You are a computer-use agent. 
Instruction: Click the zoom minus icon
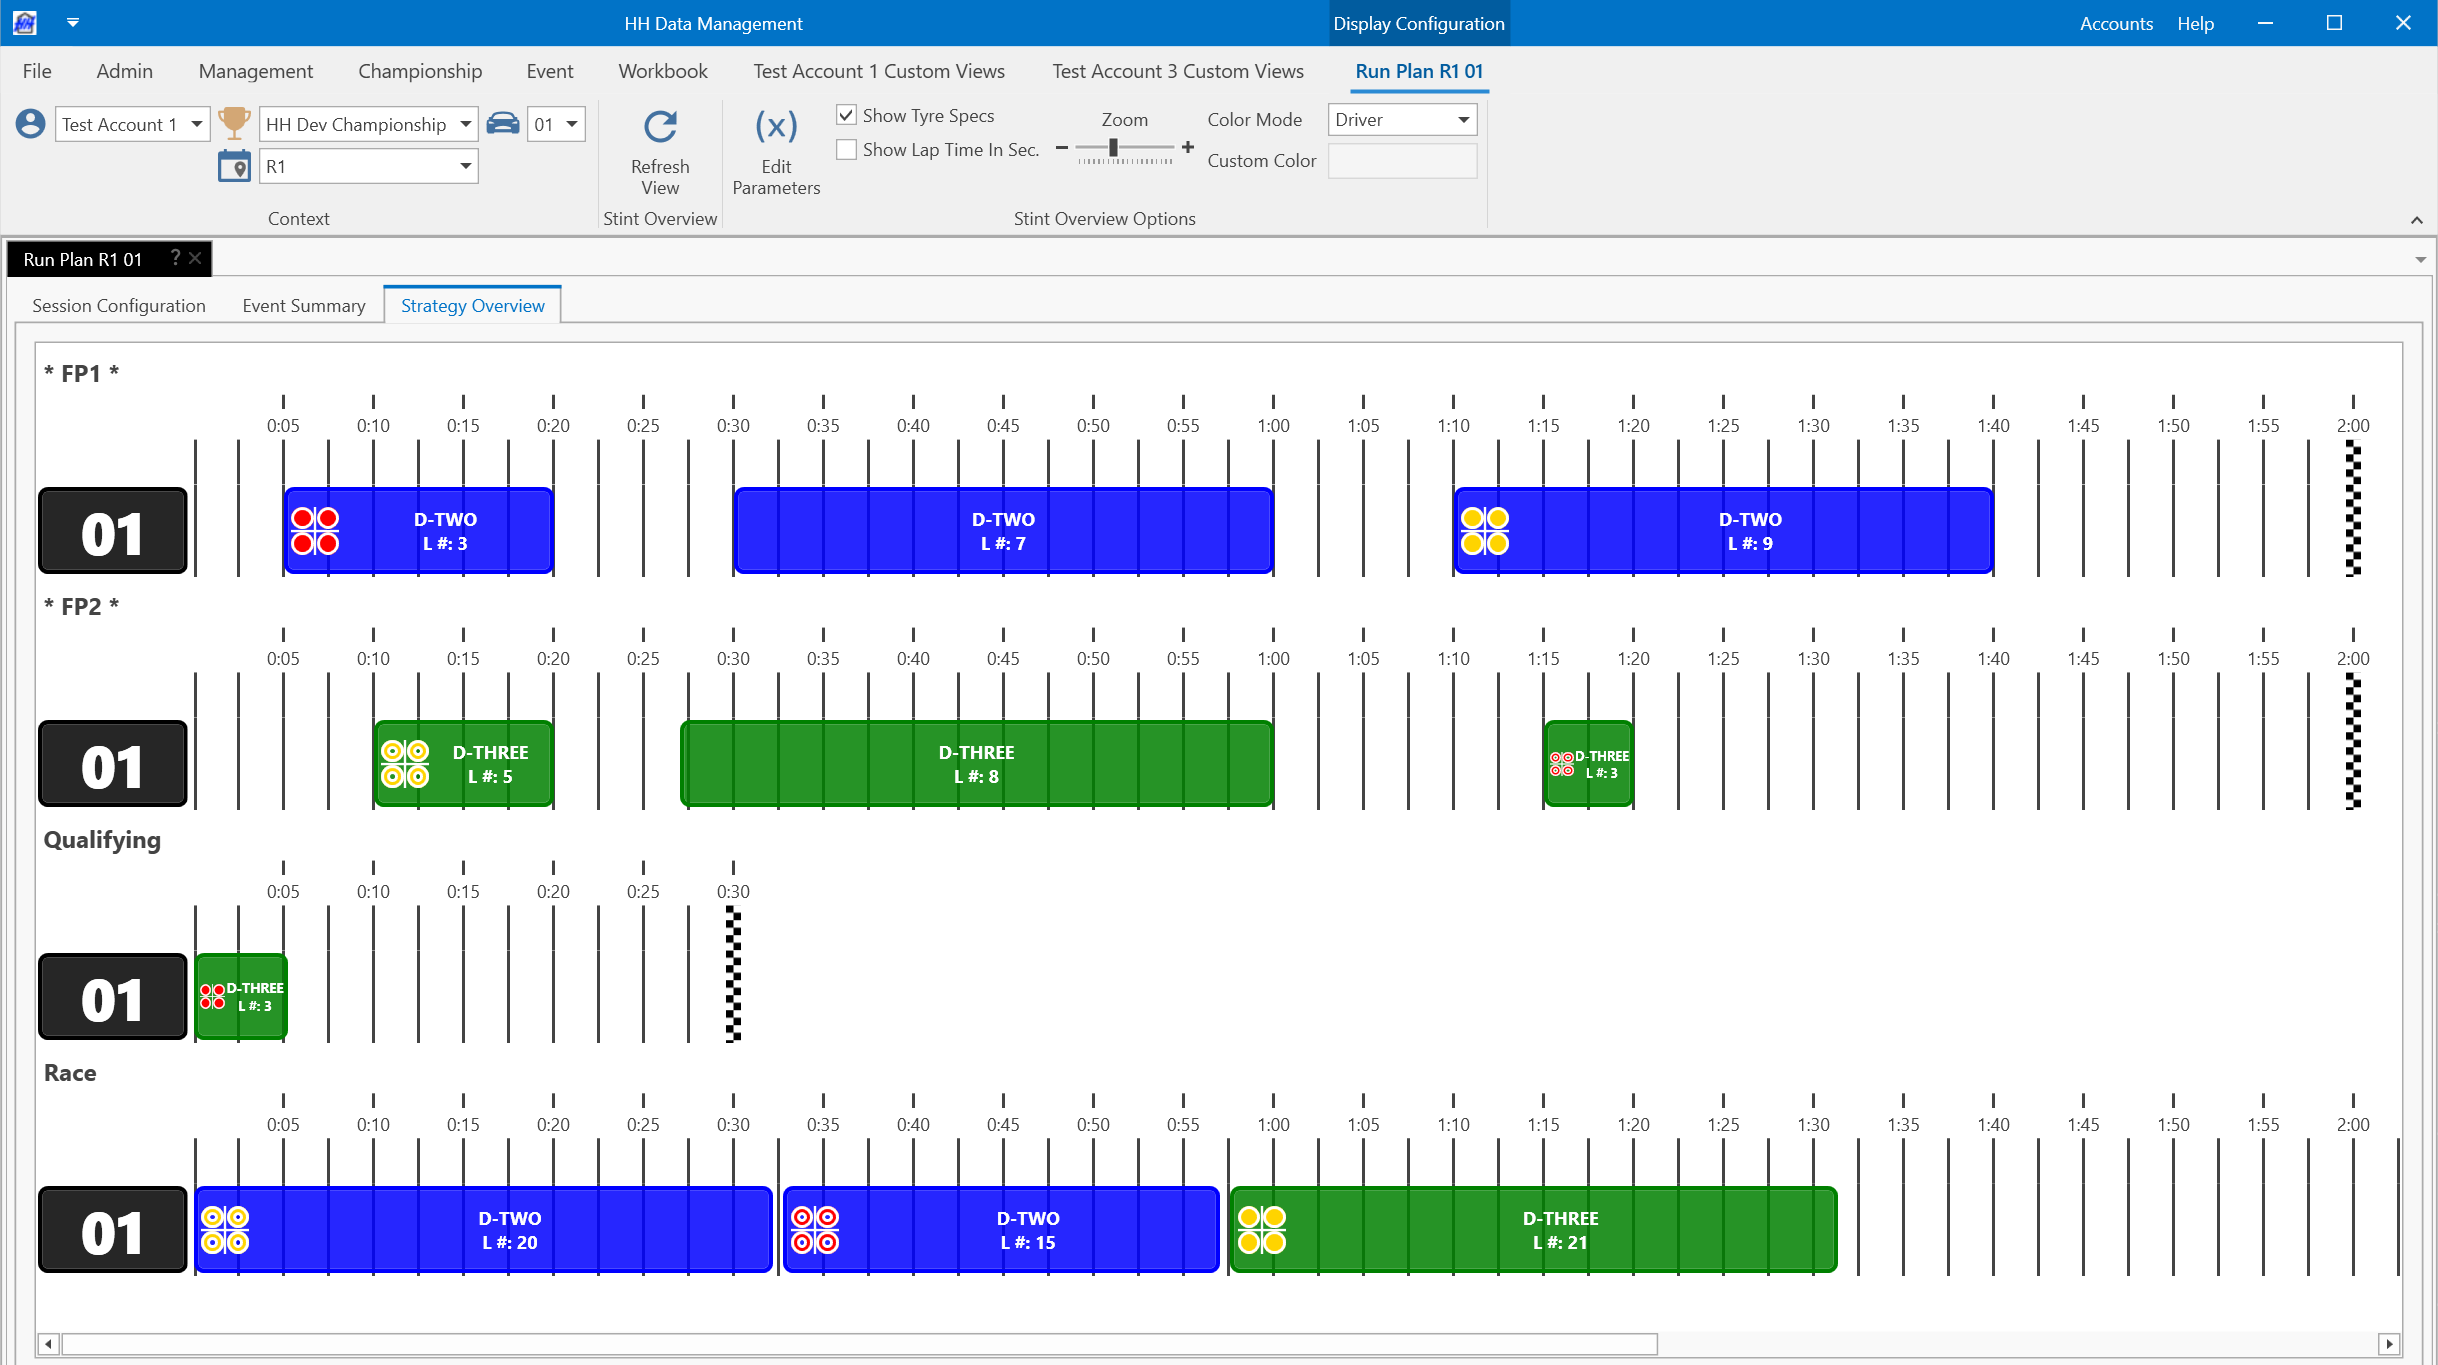tap(1061, 147)
